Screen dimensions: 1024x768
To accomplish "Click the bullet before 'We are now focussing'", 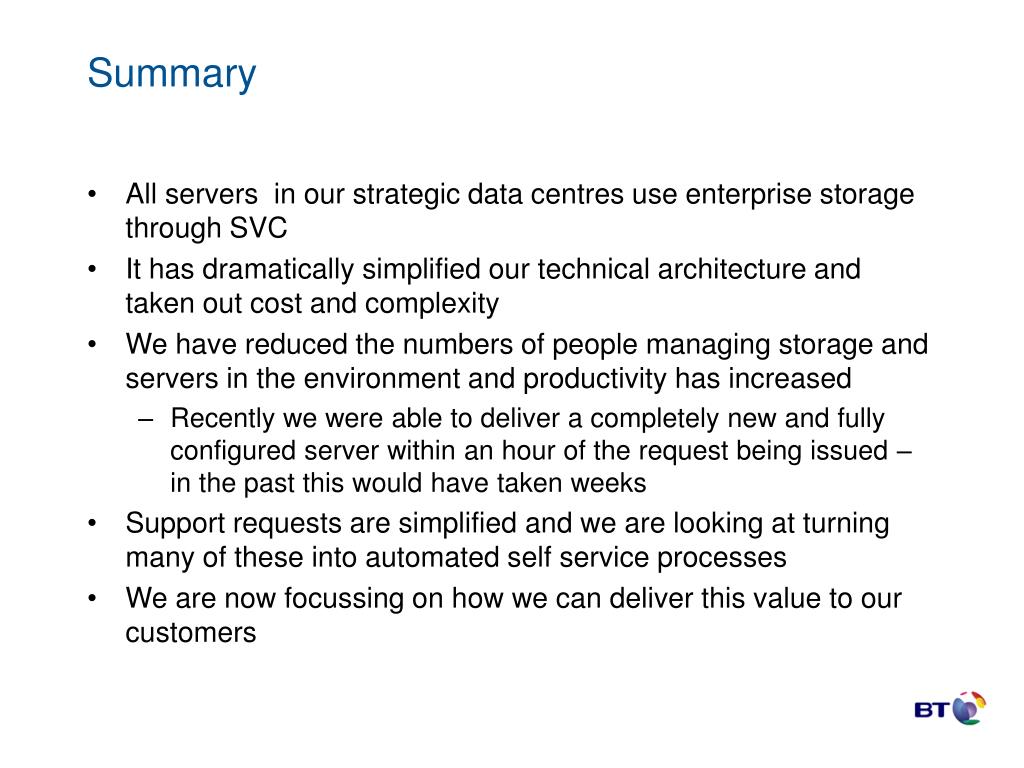I will (x=92, y=598).
